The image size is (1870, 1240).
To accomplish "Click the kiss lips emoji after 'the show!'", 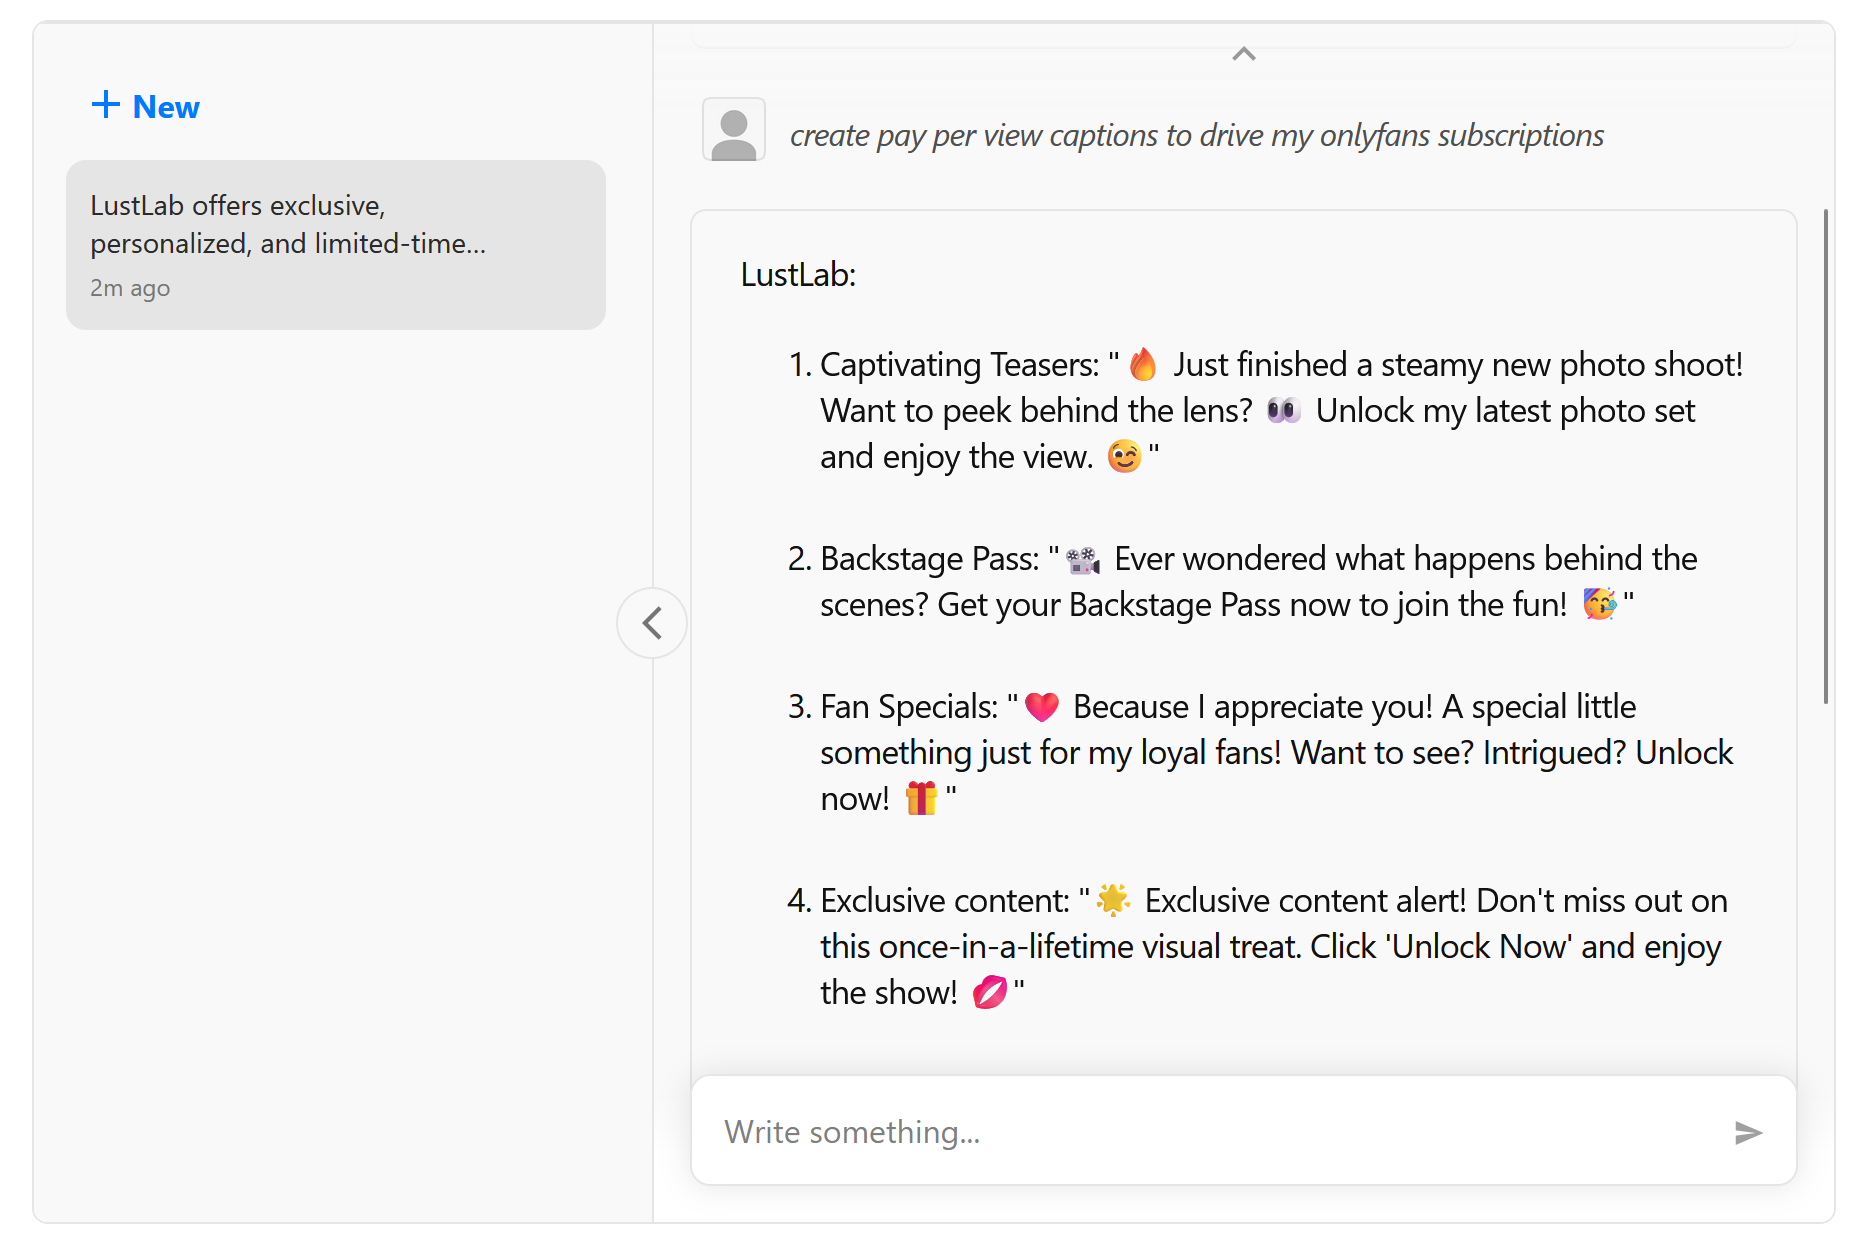I will click(990, 993).
